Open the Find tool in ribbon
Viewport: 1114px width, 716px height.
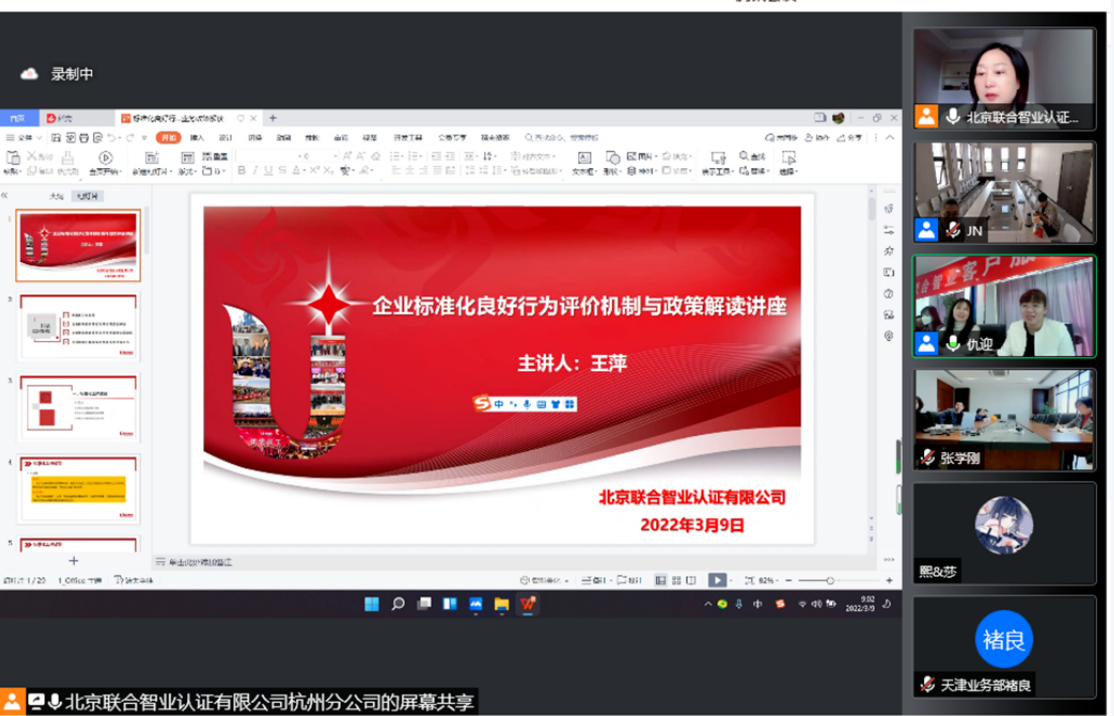pyautogui.click(x=752, y=156)
